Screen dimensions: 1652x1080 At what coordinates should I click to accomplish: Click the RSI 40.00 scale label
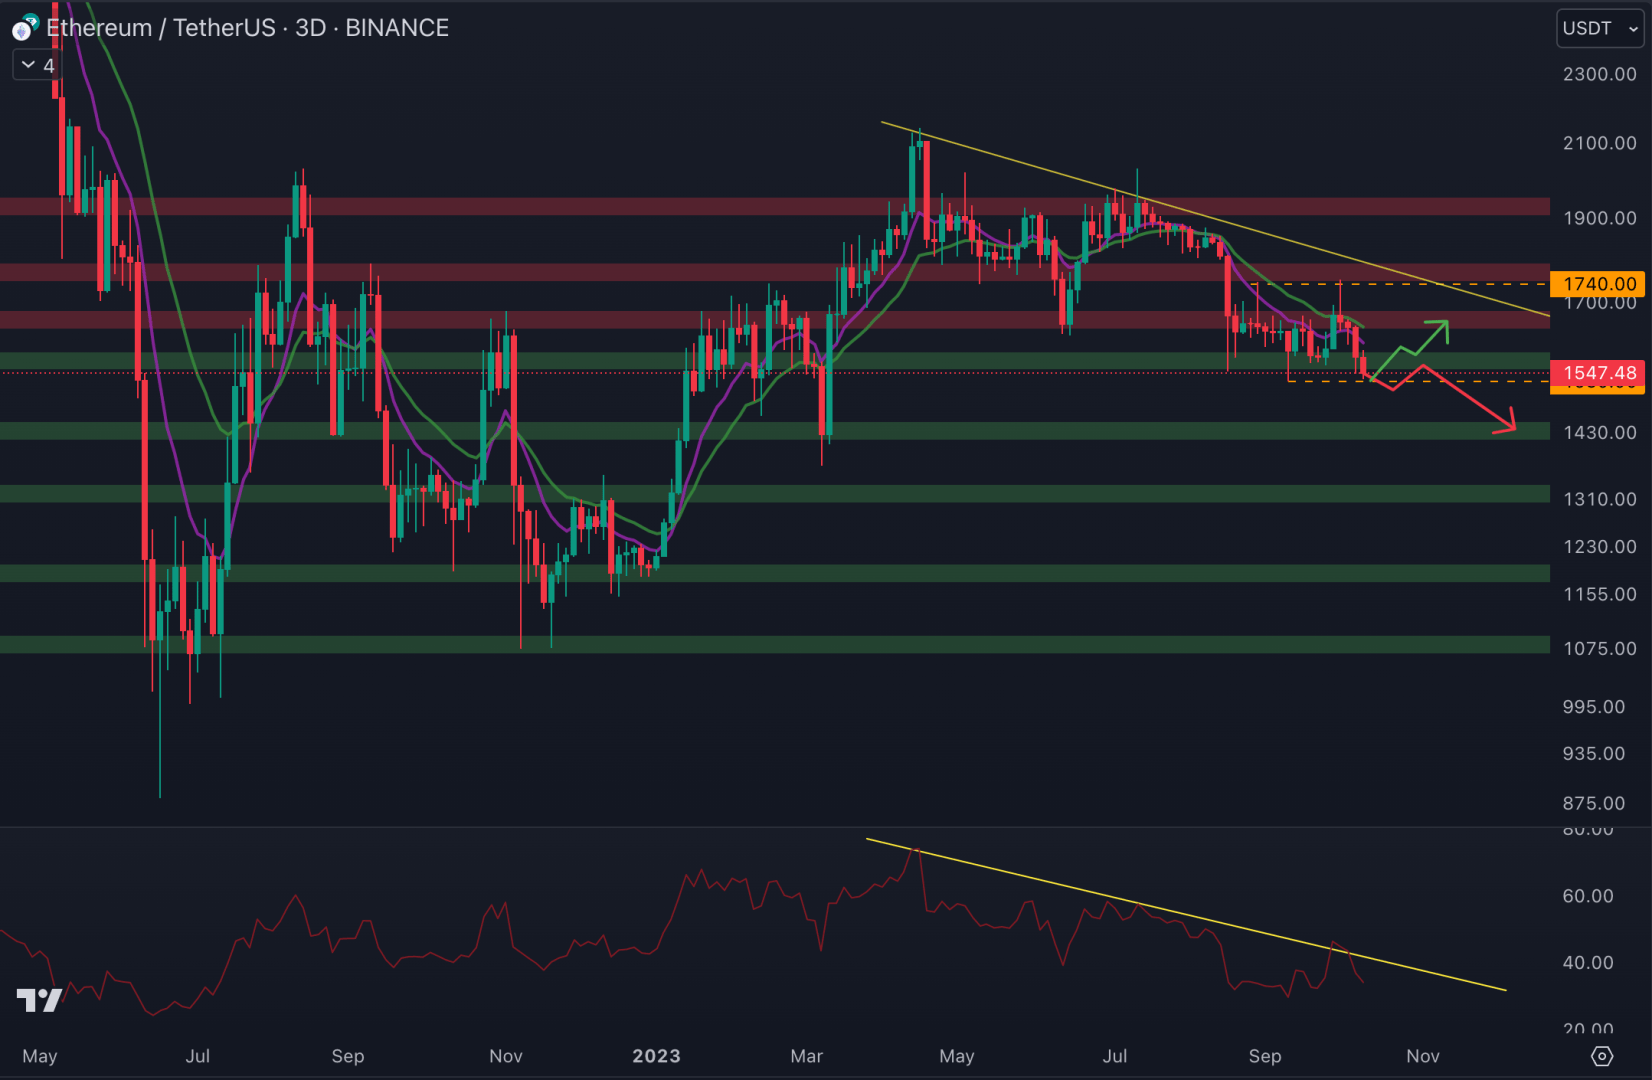coord(1588,963)
